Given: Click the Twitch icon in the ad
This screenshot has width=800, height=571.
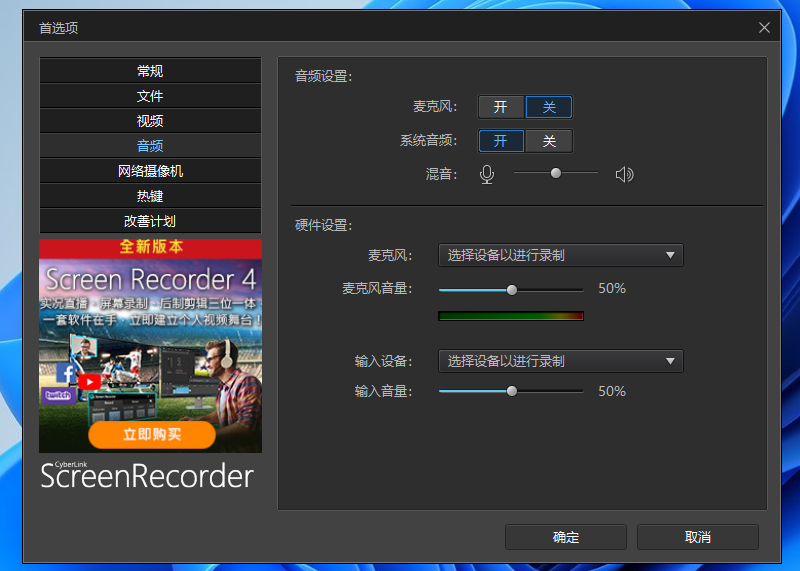Looking at the screenshot, I should [58, 395].
